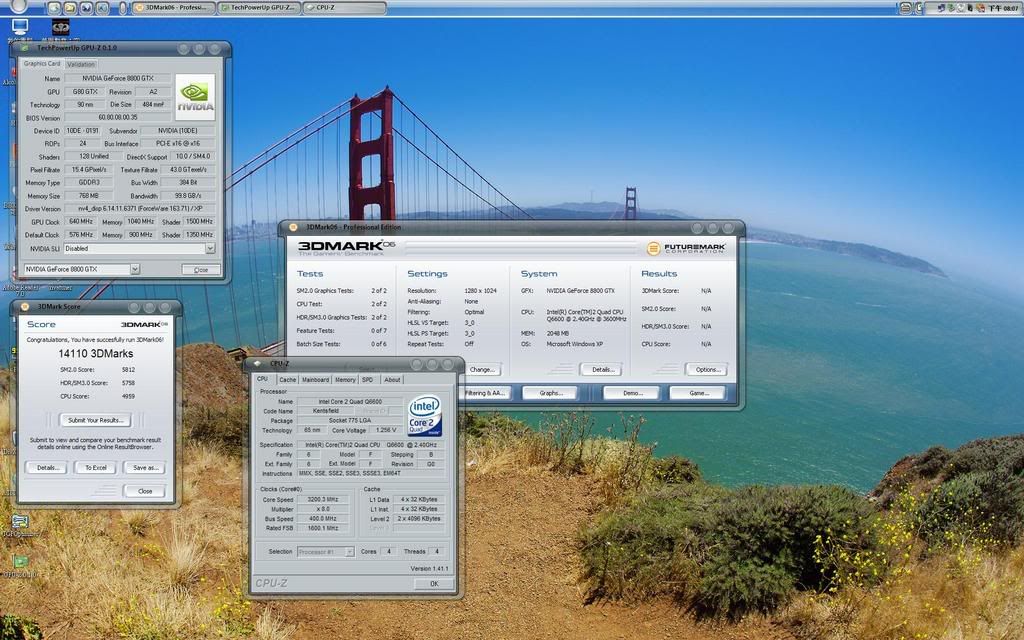Open the Cache tab in CPU-Z
Screen dimensions: 1024x640
click(x=288, y=379)
